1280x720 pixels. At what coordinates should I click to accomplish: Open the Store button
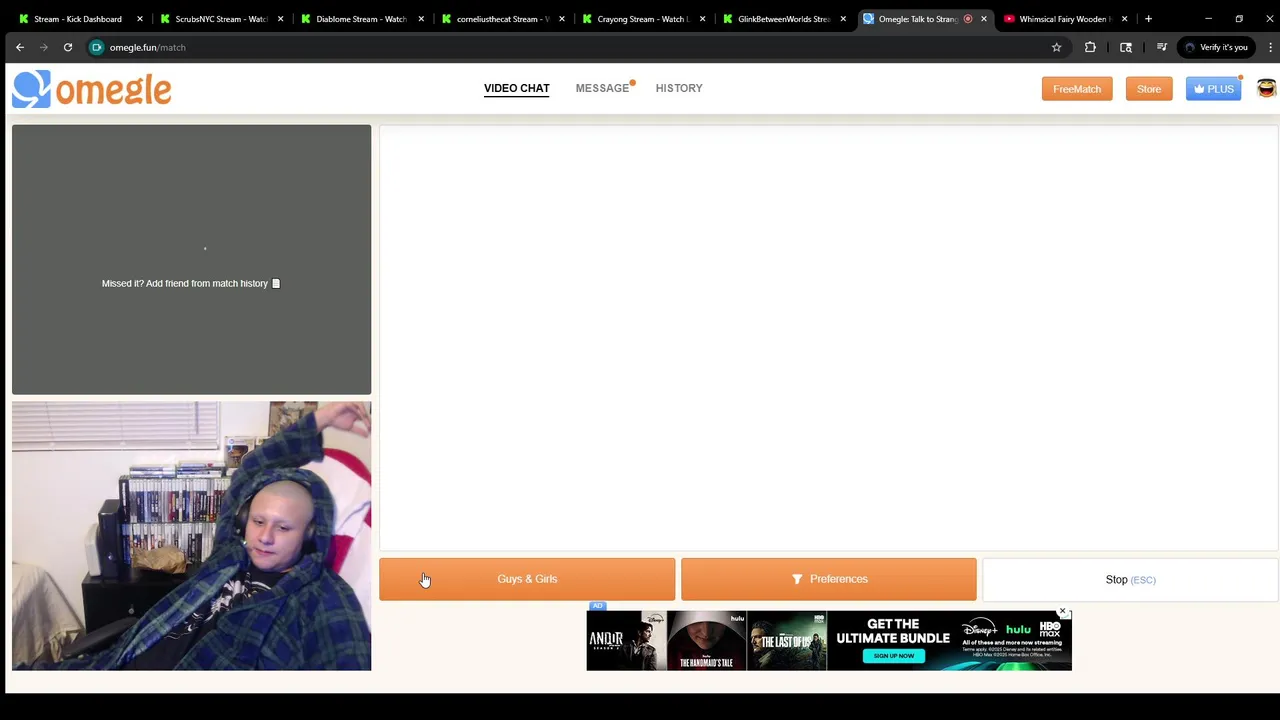[1149, 89]
